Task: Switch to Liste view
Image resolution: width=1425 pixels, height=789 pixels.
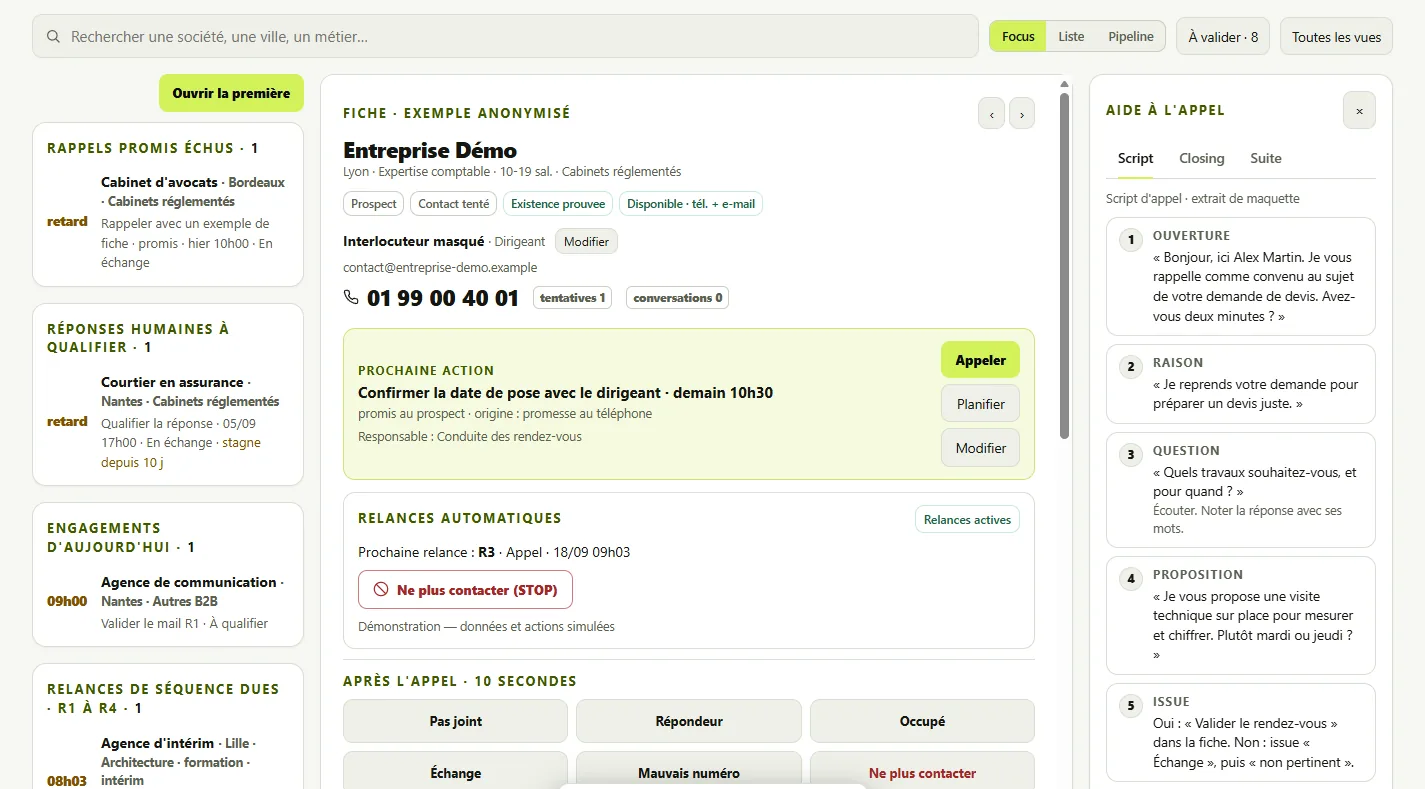Action: [1071, 37]
